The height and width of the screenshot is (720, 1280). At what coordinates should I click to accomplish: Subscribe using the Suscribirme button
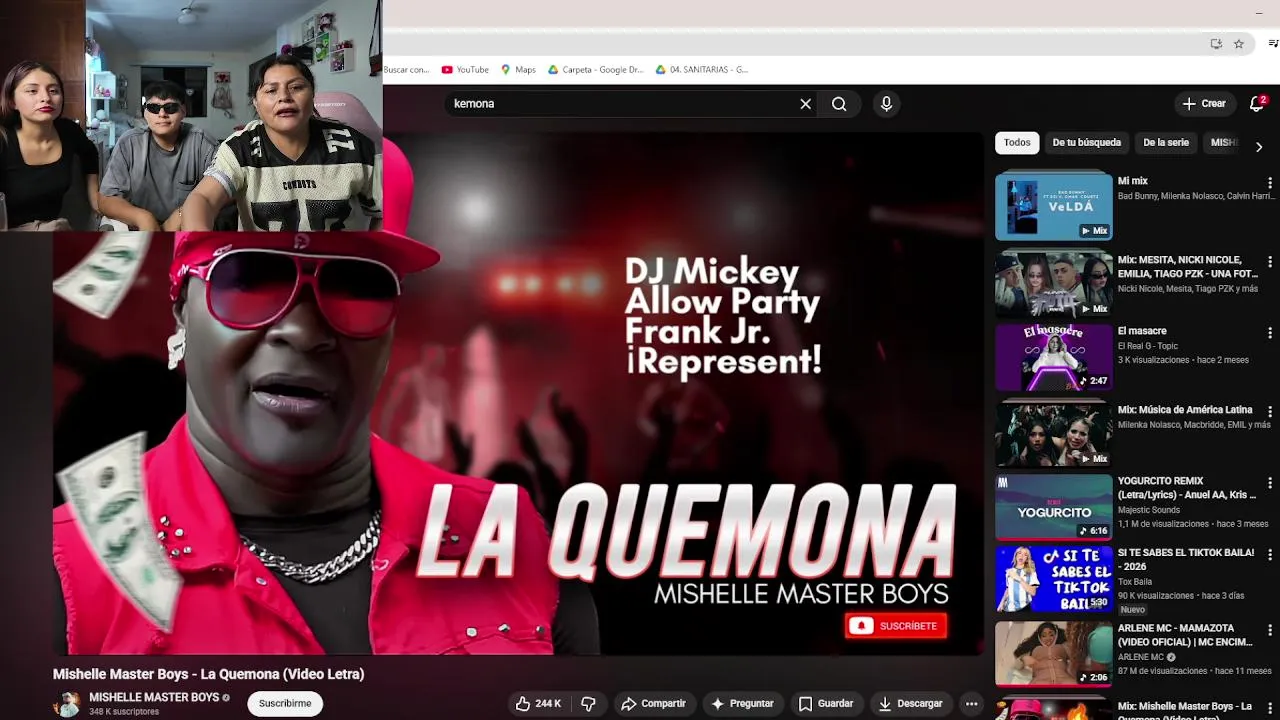(x=285, y=704)
